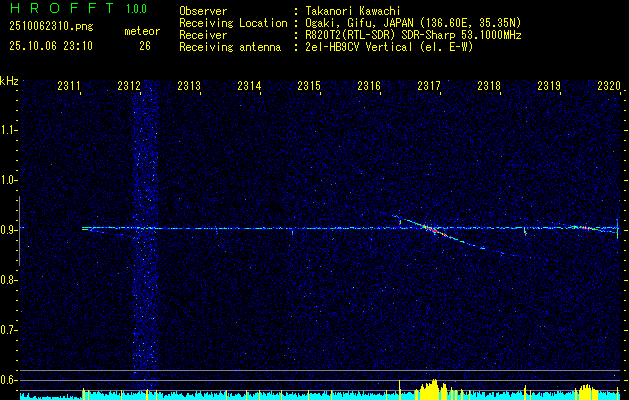Click the version number 1.0.0
This screenshot has height=400, width=629.
point(136,9)
